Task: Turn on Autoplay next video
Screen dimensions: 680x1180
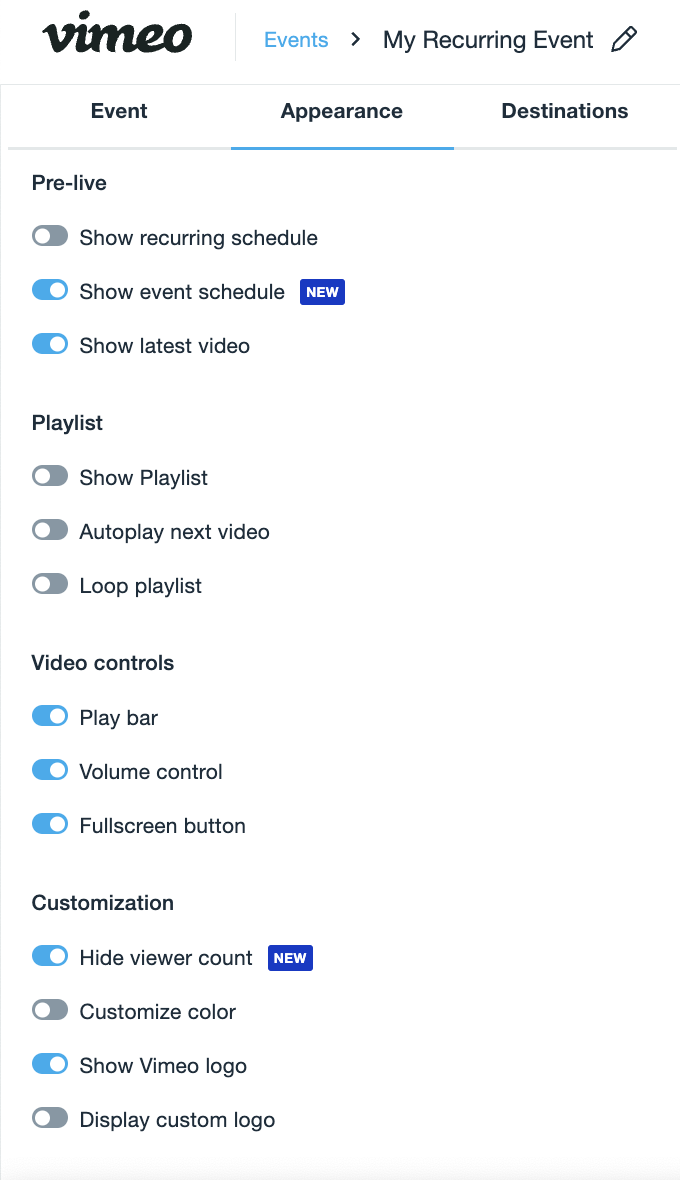Action: 50,531
